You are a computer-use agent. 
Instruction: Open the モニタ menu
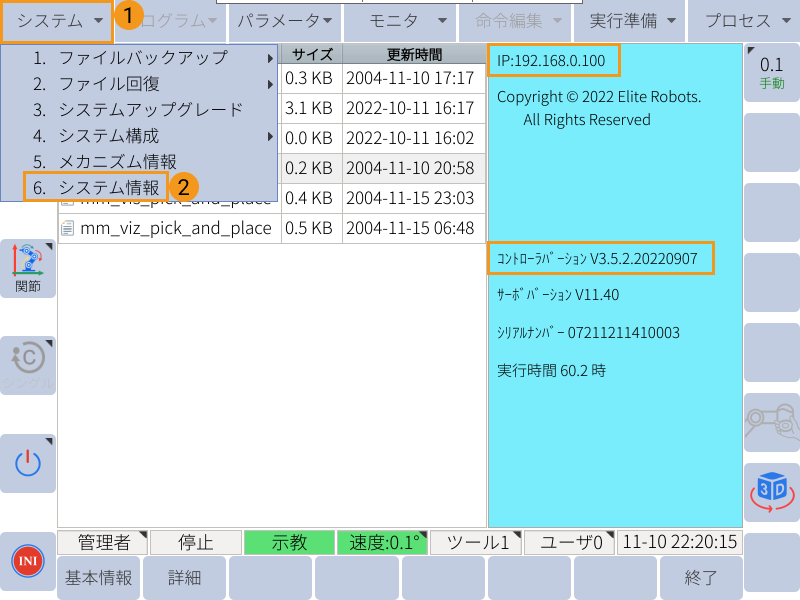coord(400,21)
